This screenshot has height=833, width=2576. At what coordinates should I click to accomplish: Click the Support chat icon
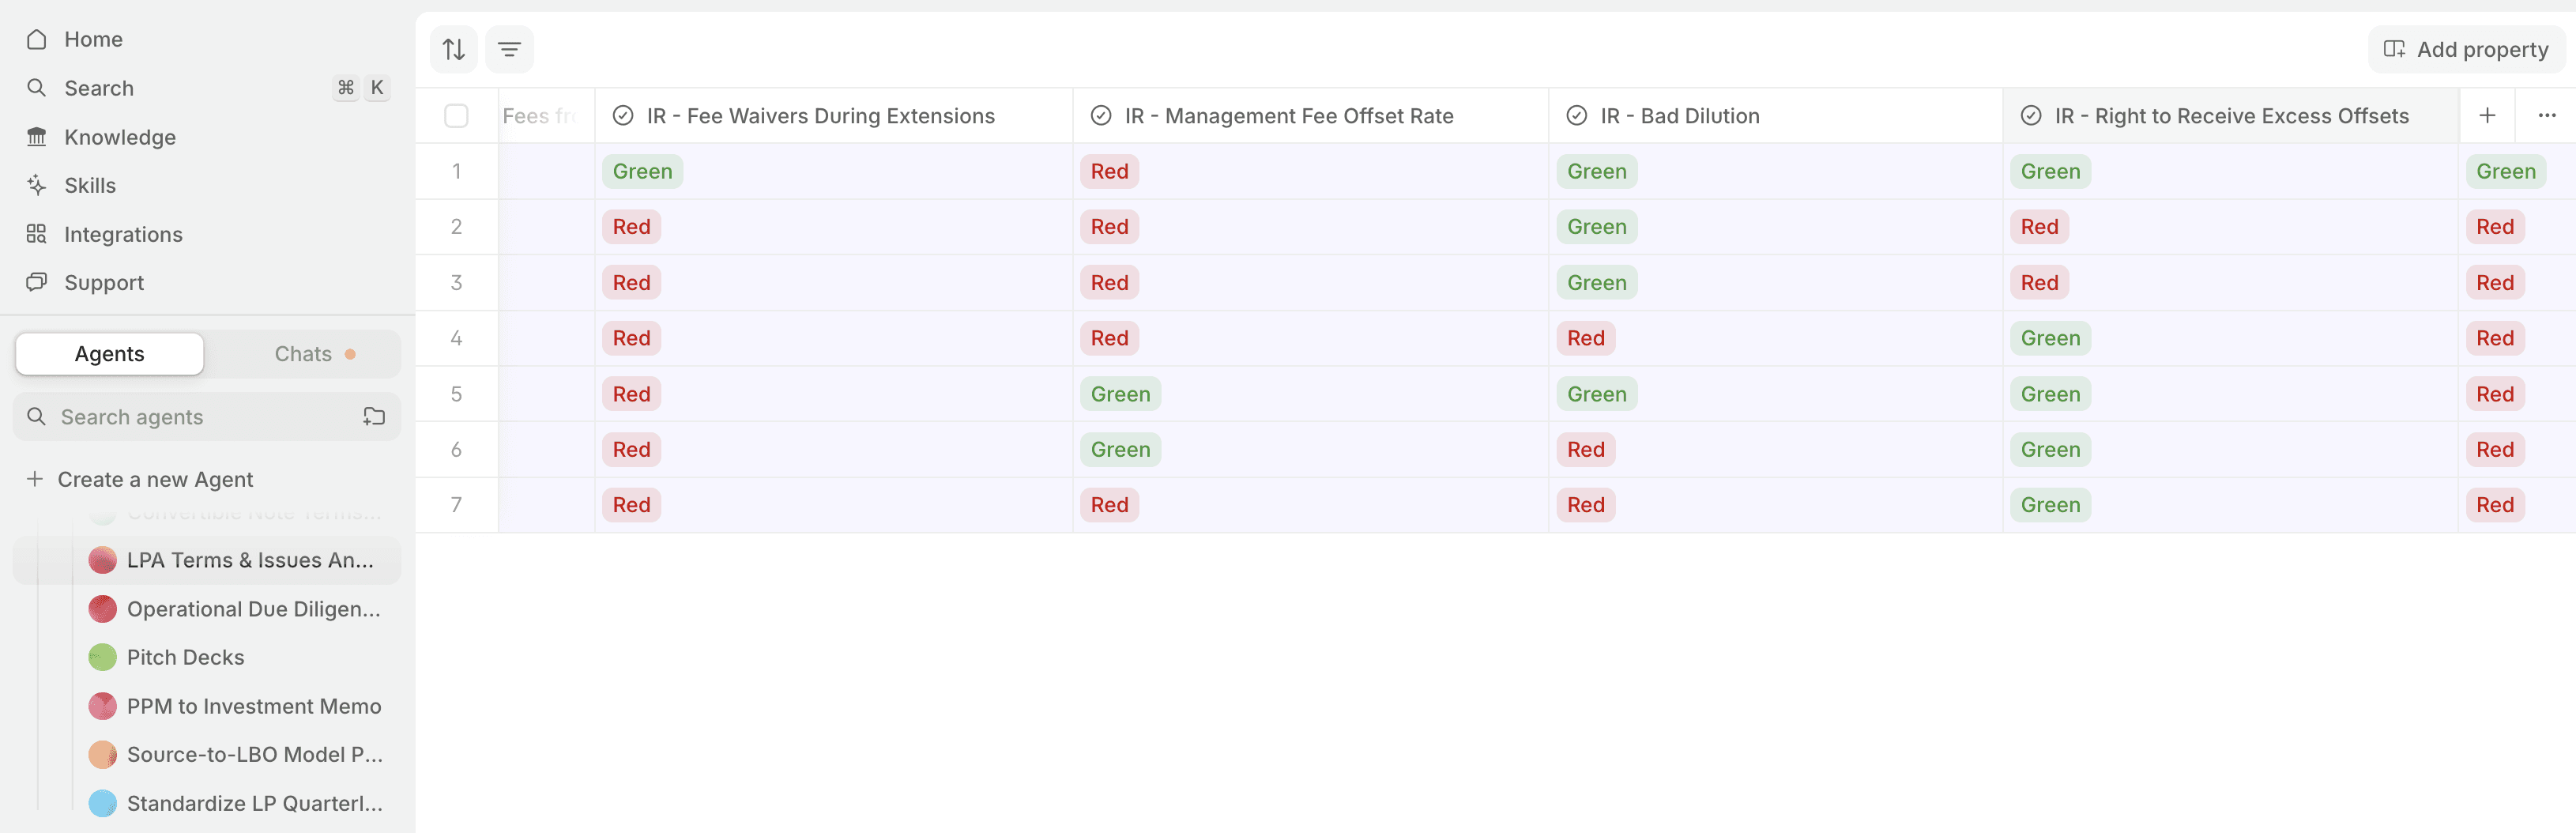37,282
